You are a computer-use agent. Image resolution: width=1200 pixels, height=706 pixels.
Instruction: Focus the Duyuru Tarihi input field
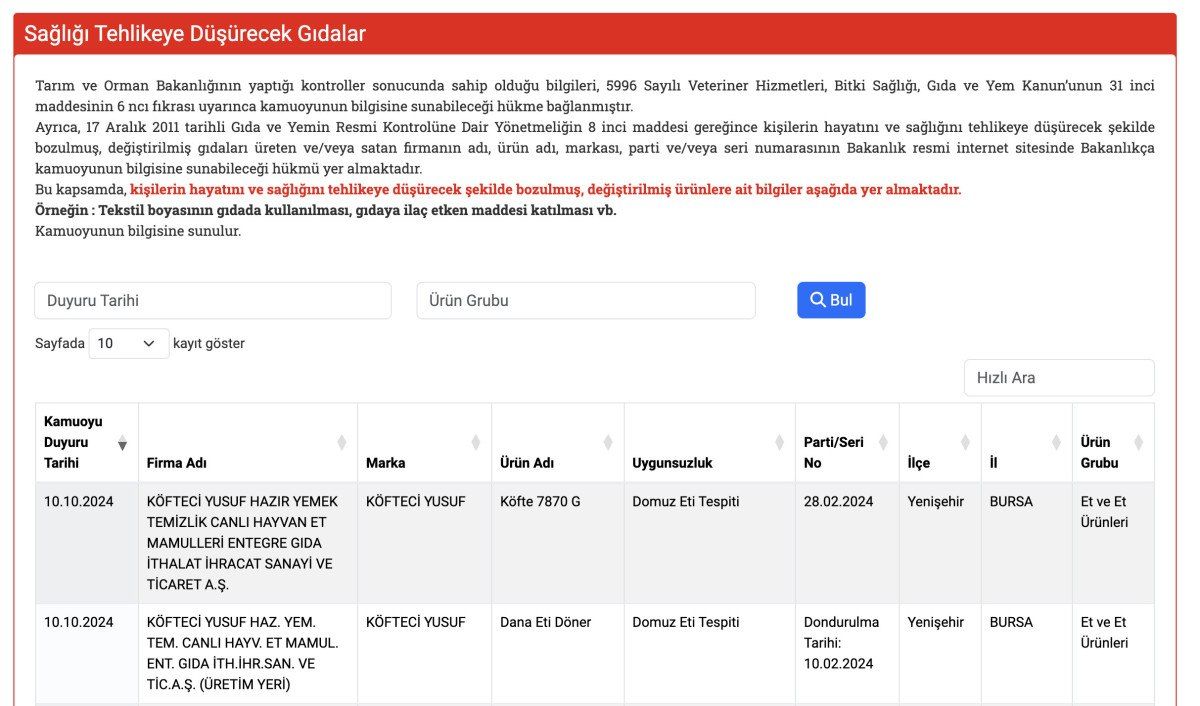pos(213,300)
